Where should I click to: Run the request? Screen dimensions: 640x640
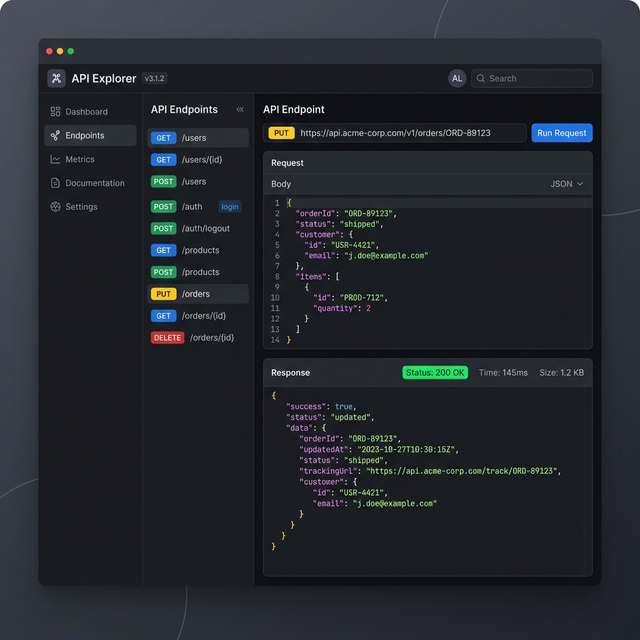[562, 133]
